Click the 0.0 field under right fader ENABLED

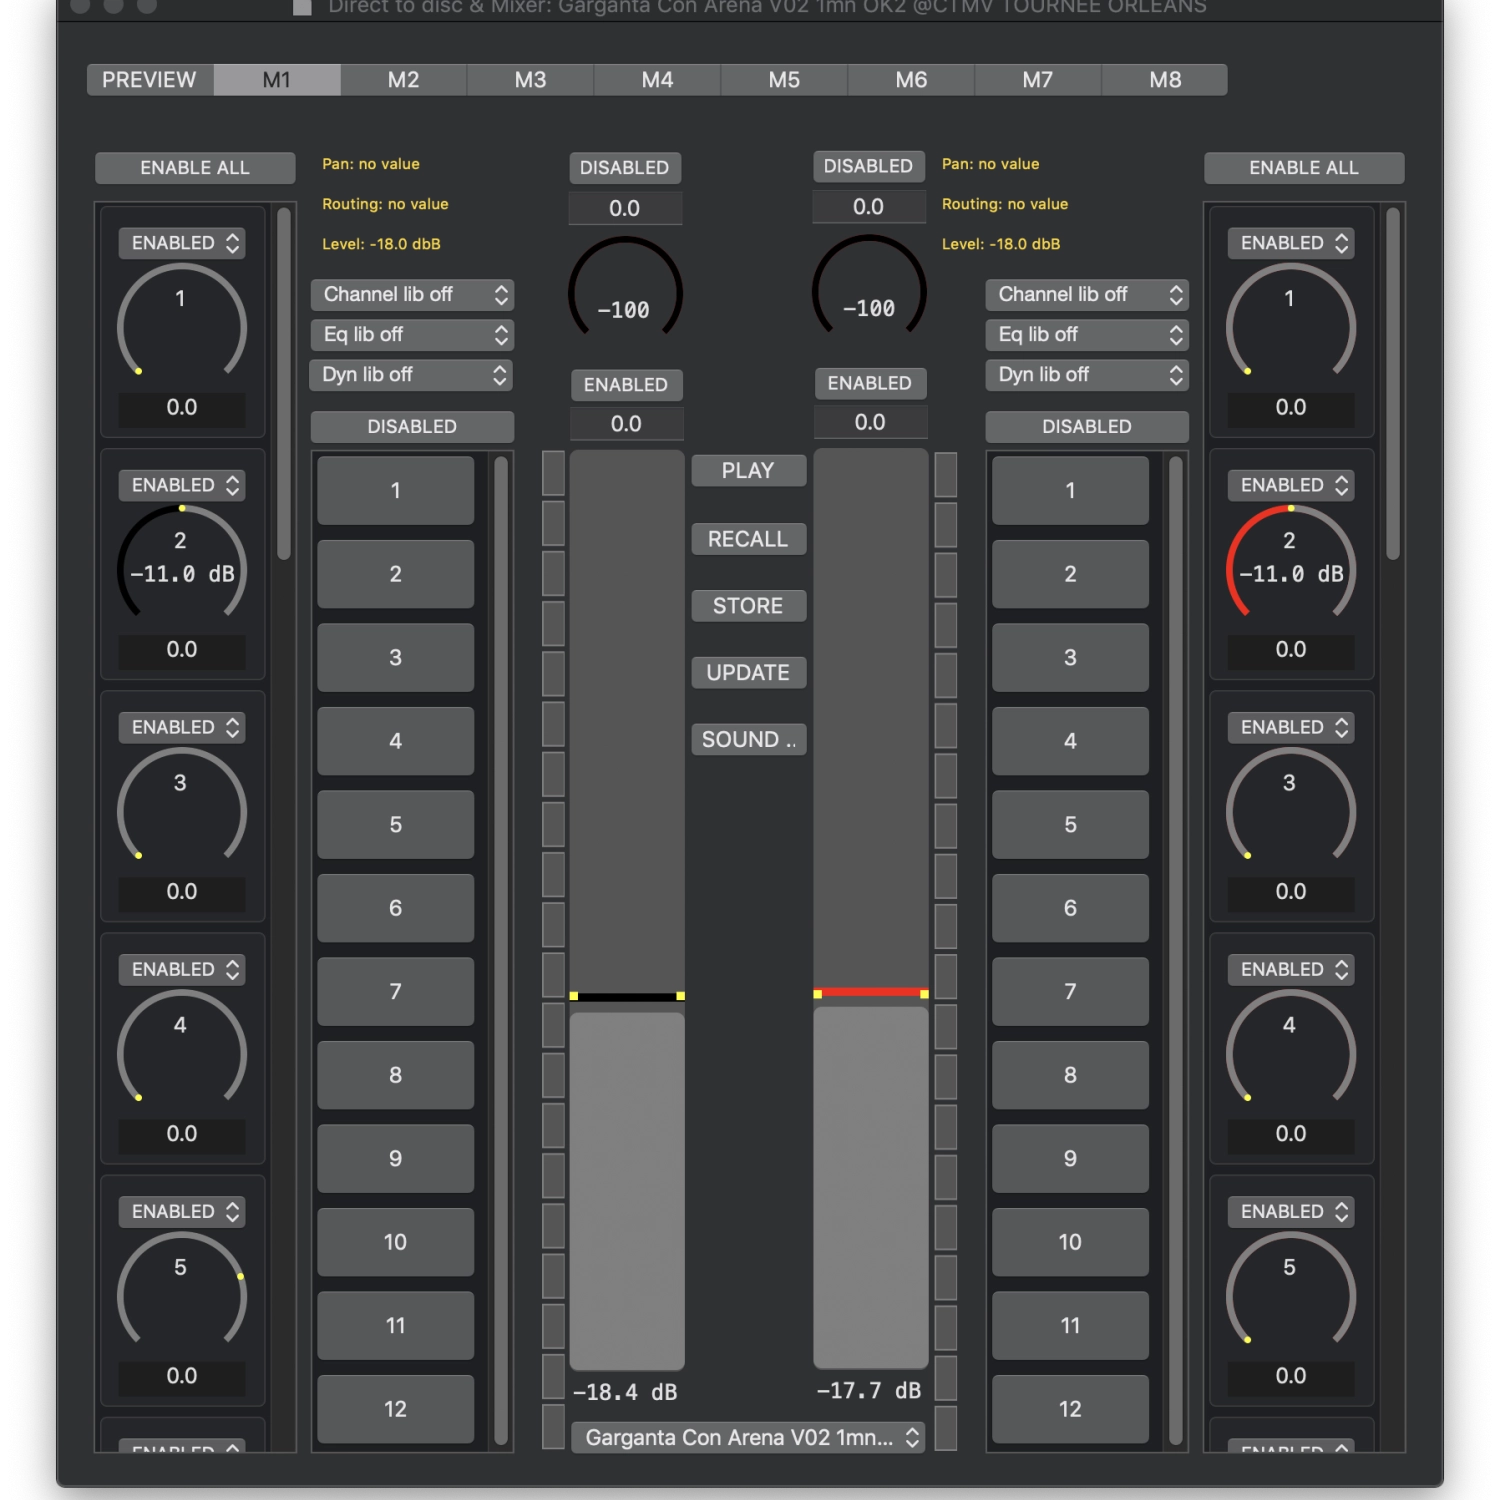click(x=870, y=422)
